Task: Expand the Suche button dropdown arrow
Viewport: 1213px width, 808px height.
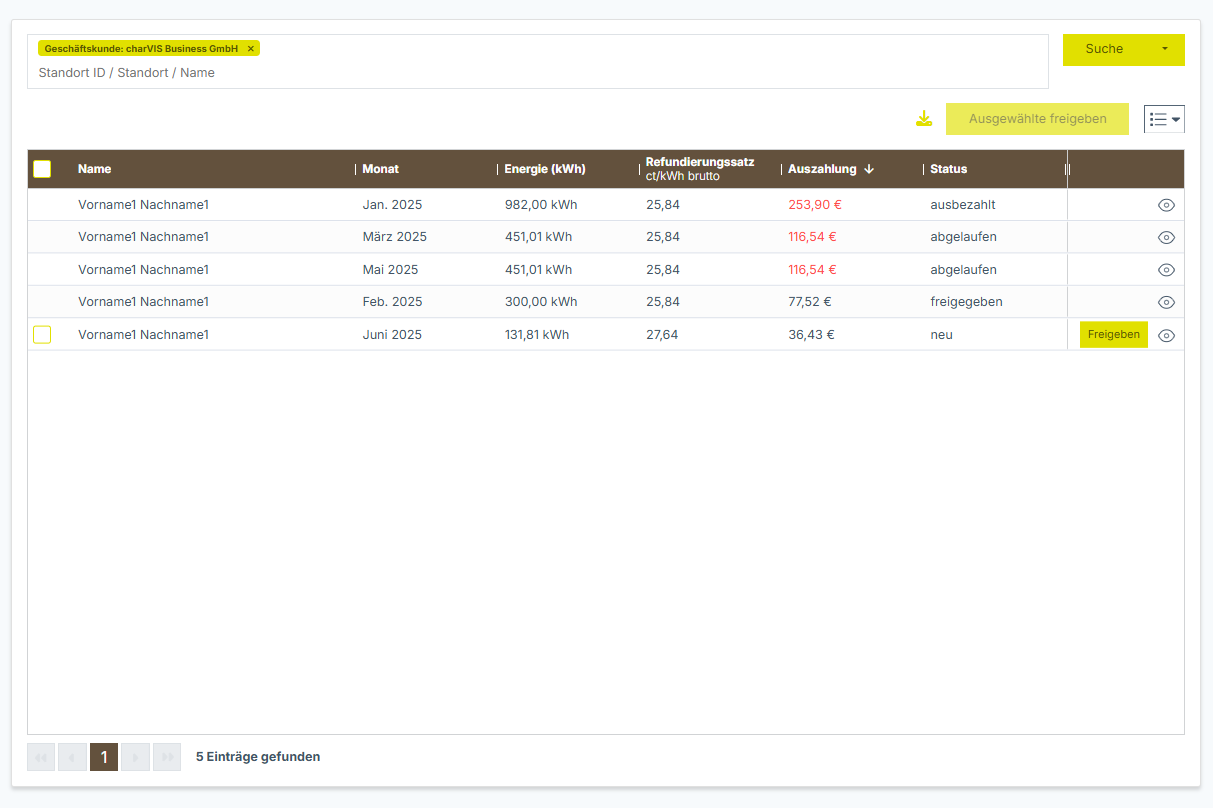Action: pyautogui.click(x=1164, y=49)
